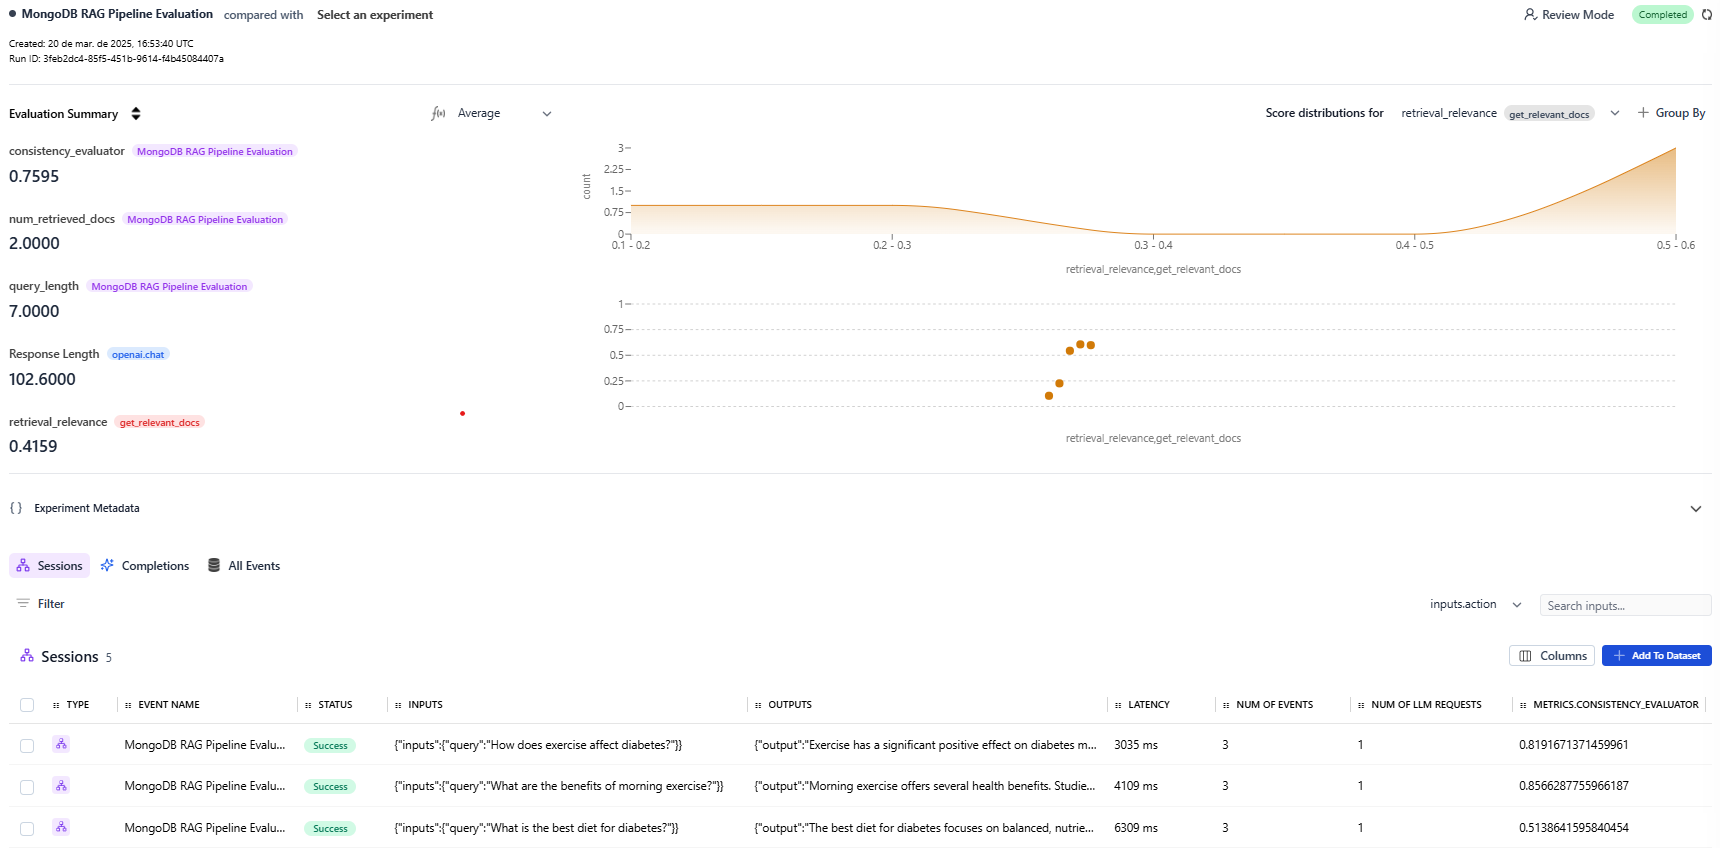Click session type icon in first row
Image resolution: width=1720 pixels, height=848 pixels.
[61, 744]
